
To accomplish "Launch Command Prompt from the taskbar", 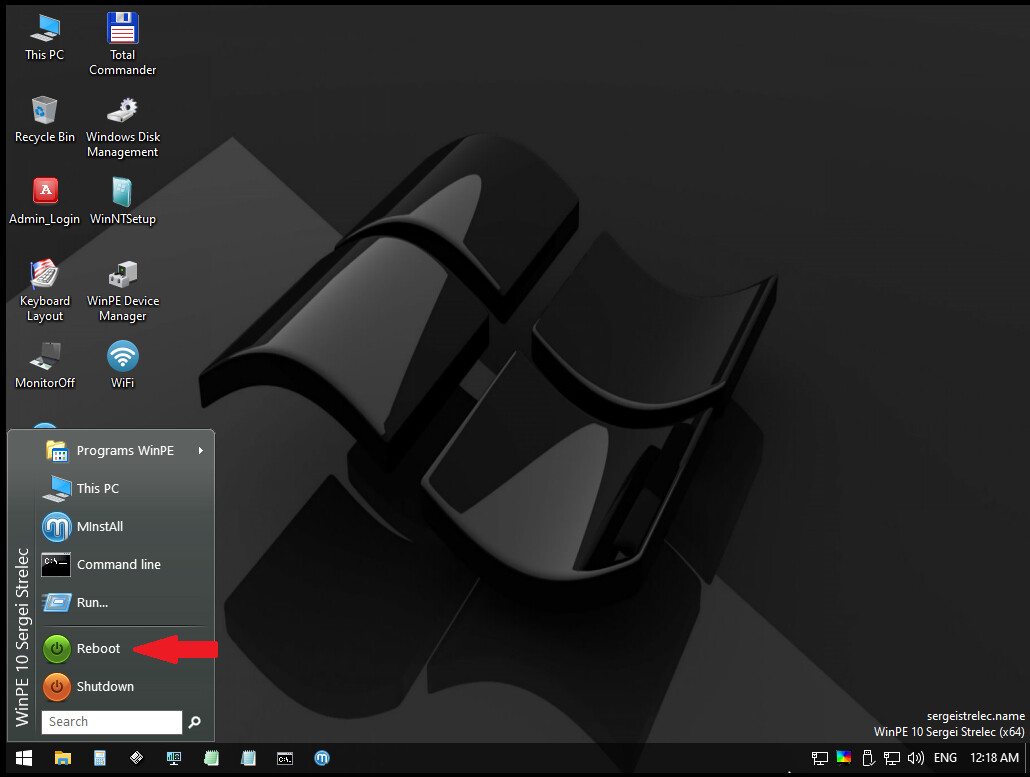I will [285, 758].
